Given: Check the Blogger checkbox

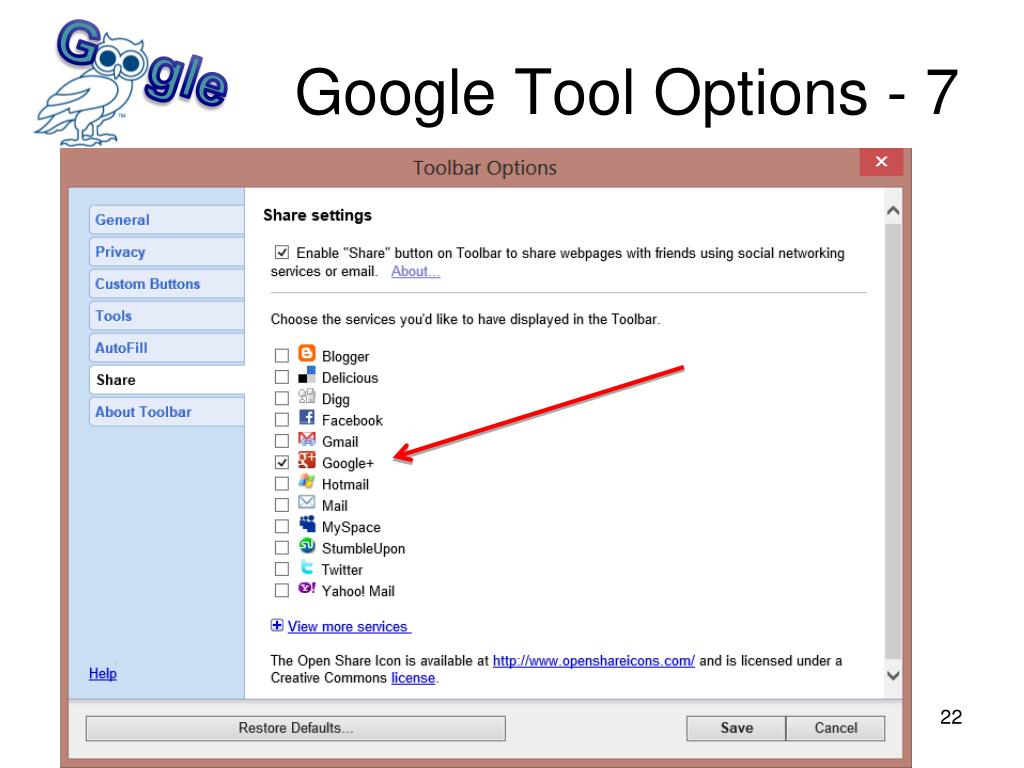Looking at the screenshot, I should click(x=281, y=355).
